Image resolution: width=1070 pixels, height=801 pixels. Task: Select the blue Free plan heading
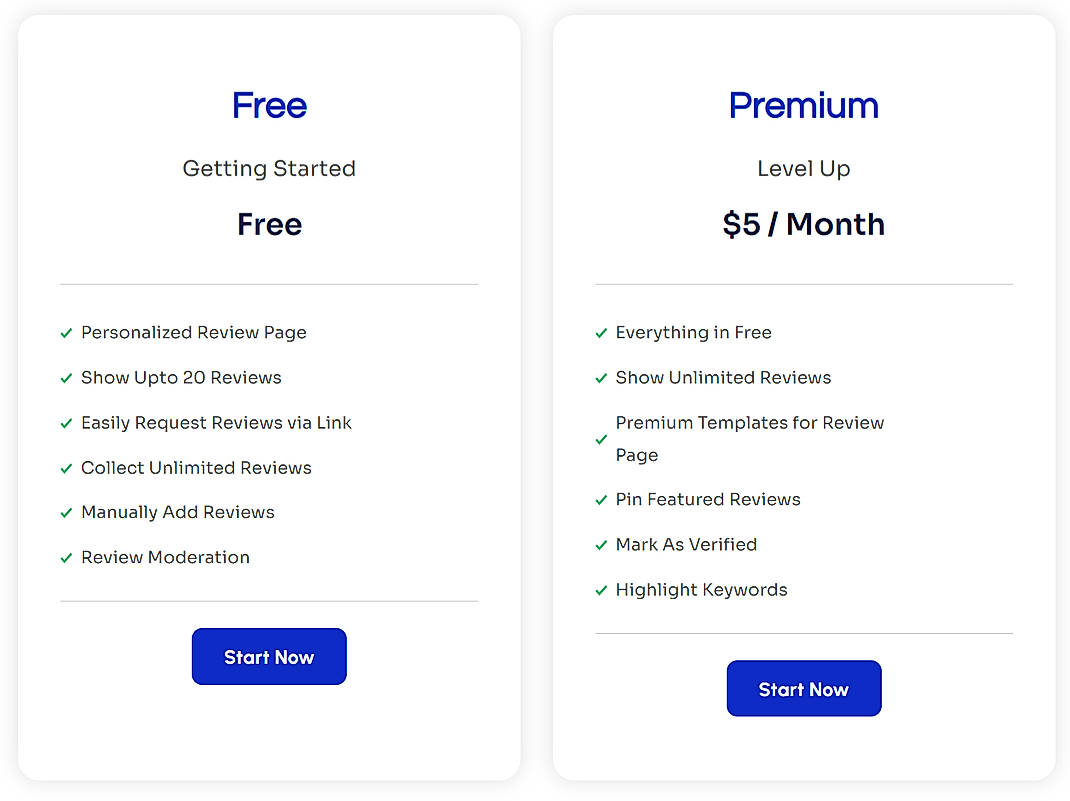[x=269, y=105]
